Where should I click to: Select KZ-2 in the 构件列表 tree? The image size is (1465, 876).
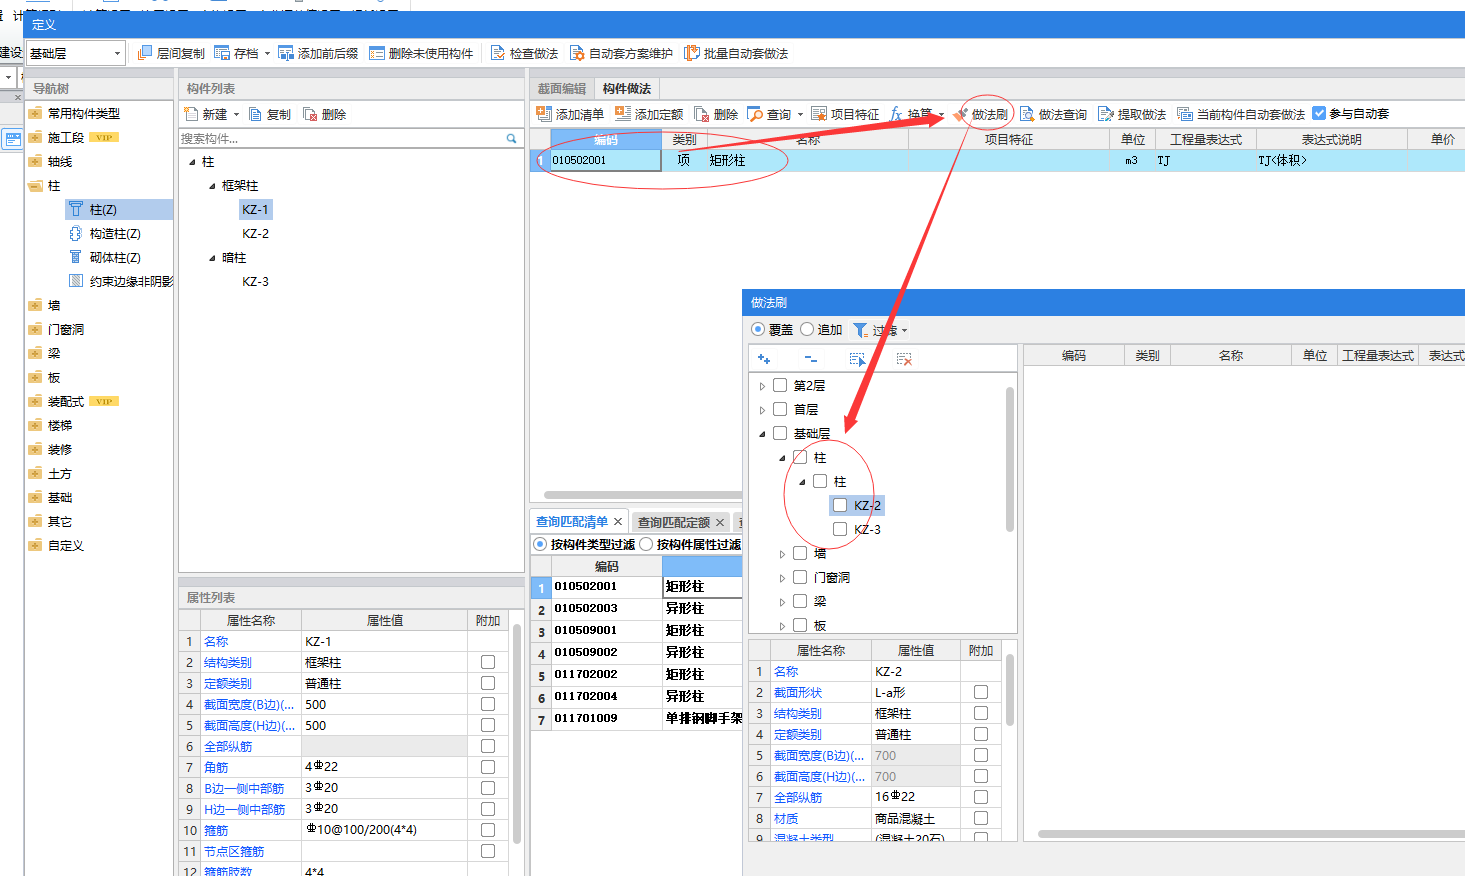click(x=255, y=233)
